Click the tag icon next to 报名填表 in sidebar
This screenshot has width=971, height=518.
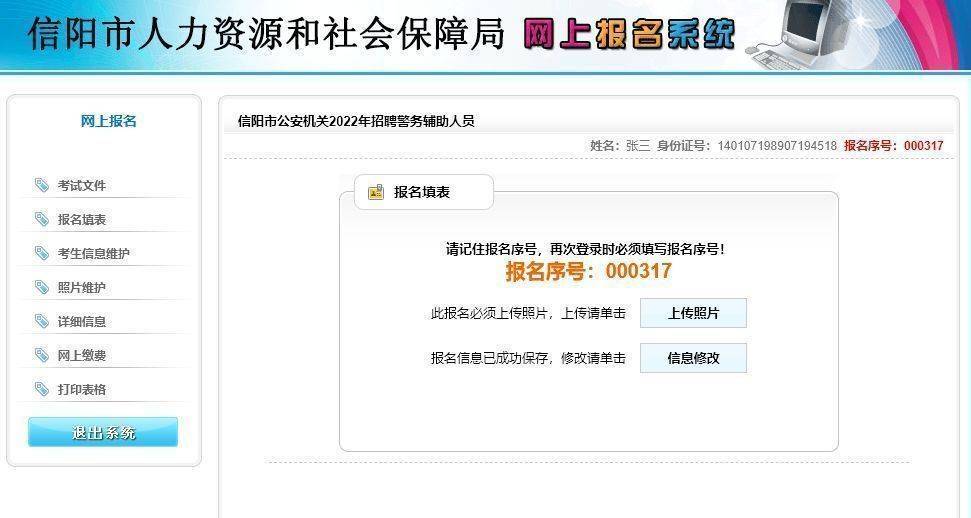point(41,219)
